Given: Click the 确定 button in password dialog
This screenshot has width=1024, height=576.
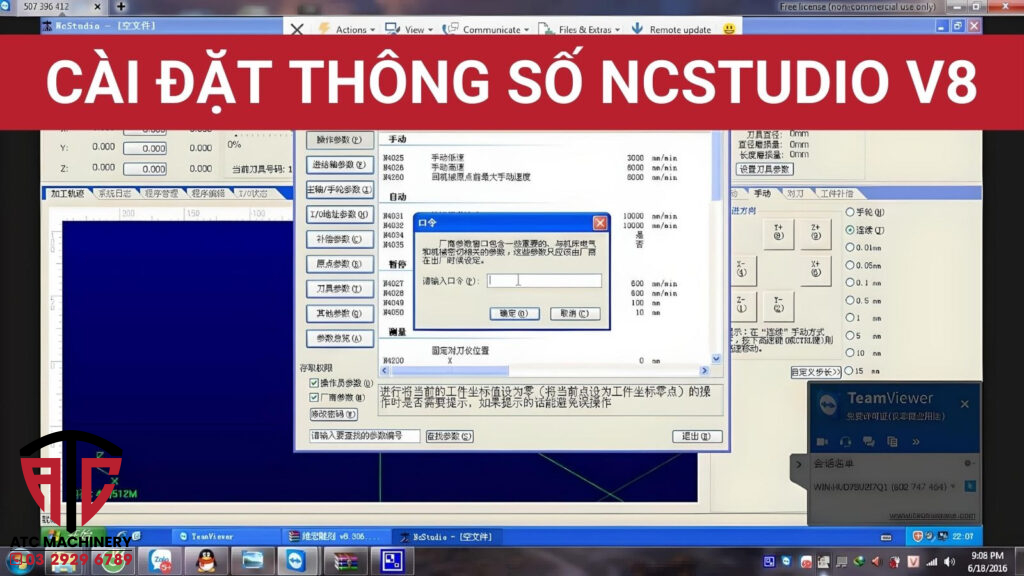Looking at the screenshot, I should coord(514,313).
